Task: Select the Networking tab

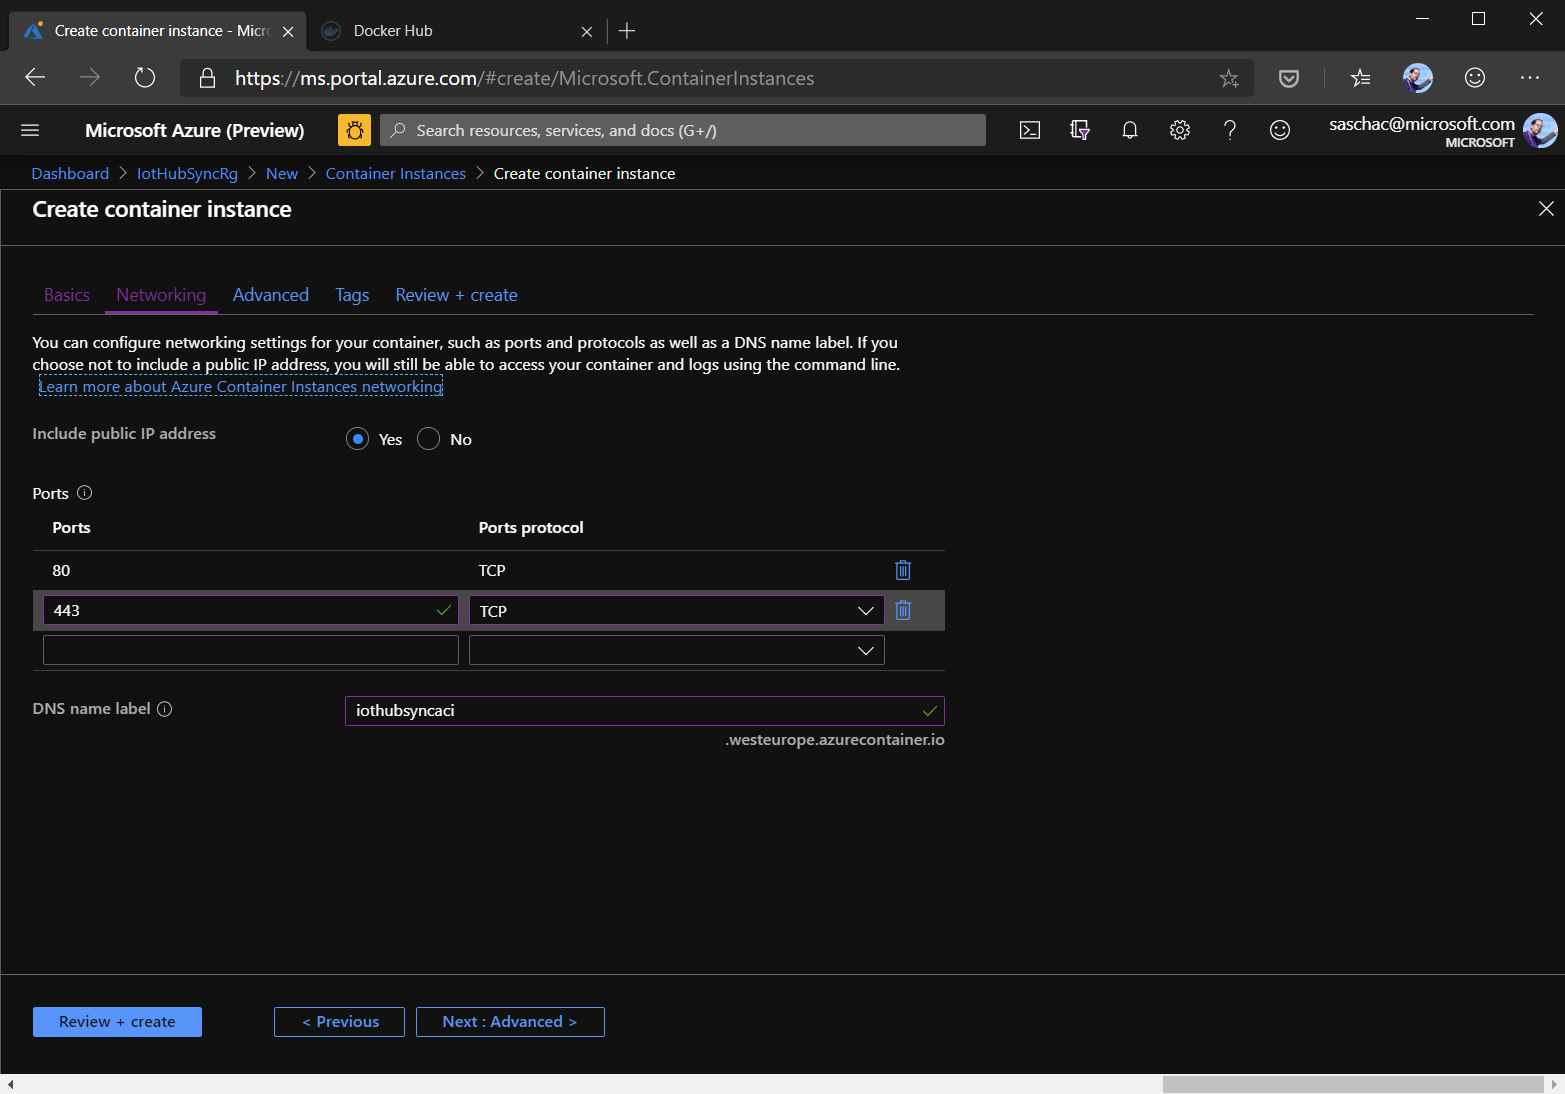Action: pyautogui.click(x=161, y=295)
